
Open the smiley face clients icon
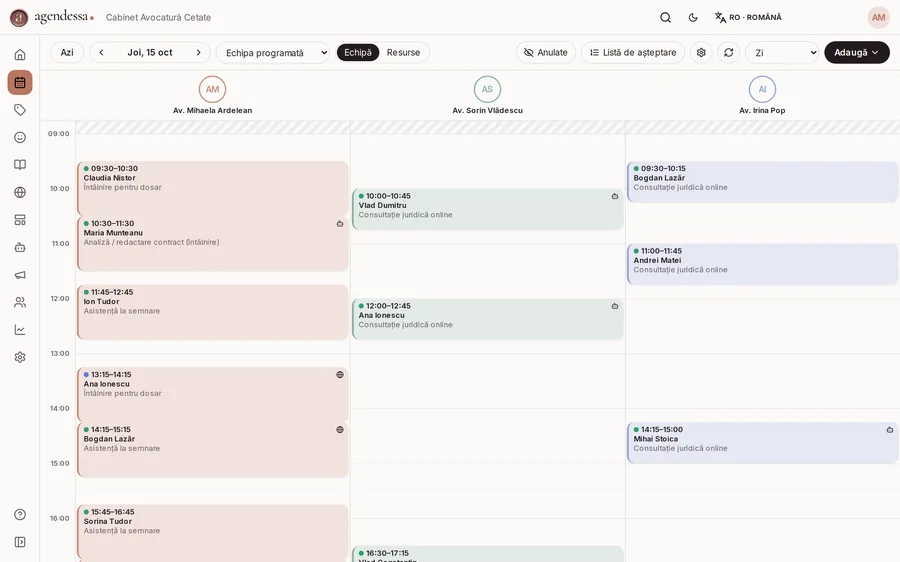[20, 137]
